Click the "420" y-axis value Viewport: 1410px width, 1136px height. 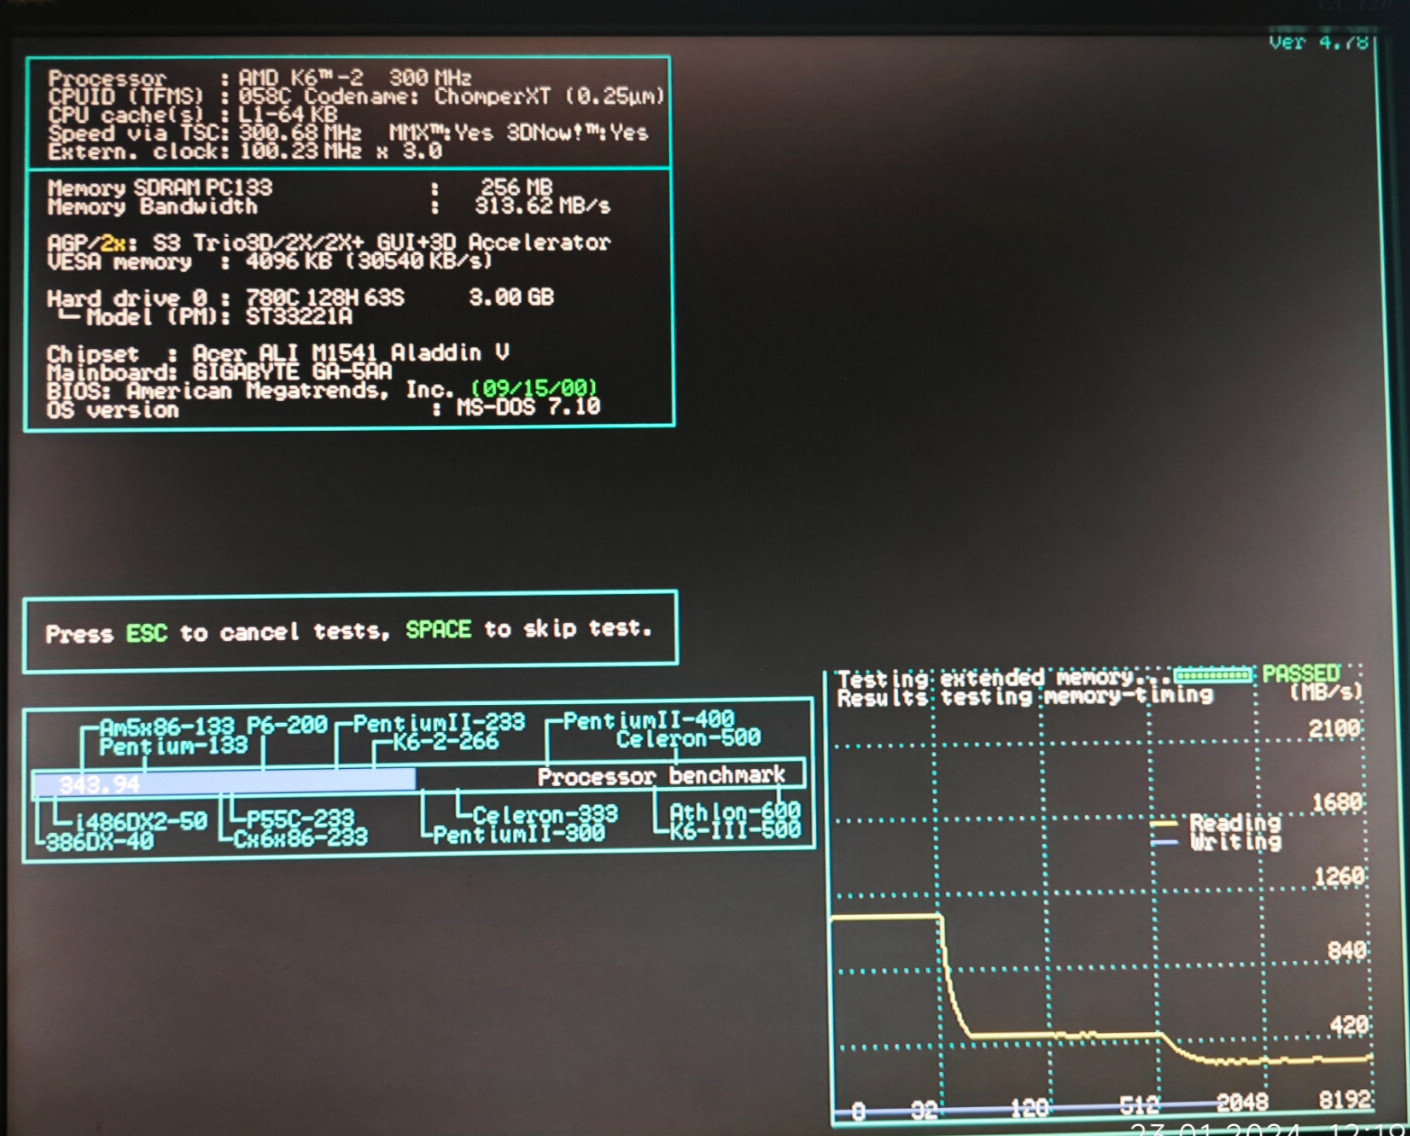point(1348,1025)
